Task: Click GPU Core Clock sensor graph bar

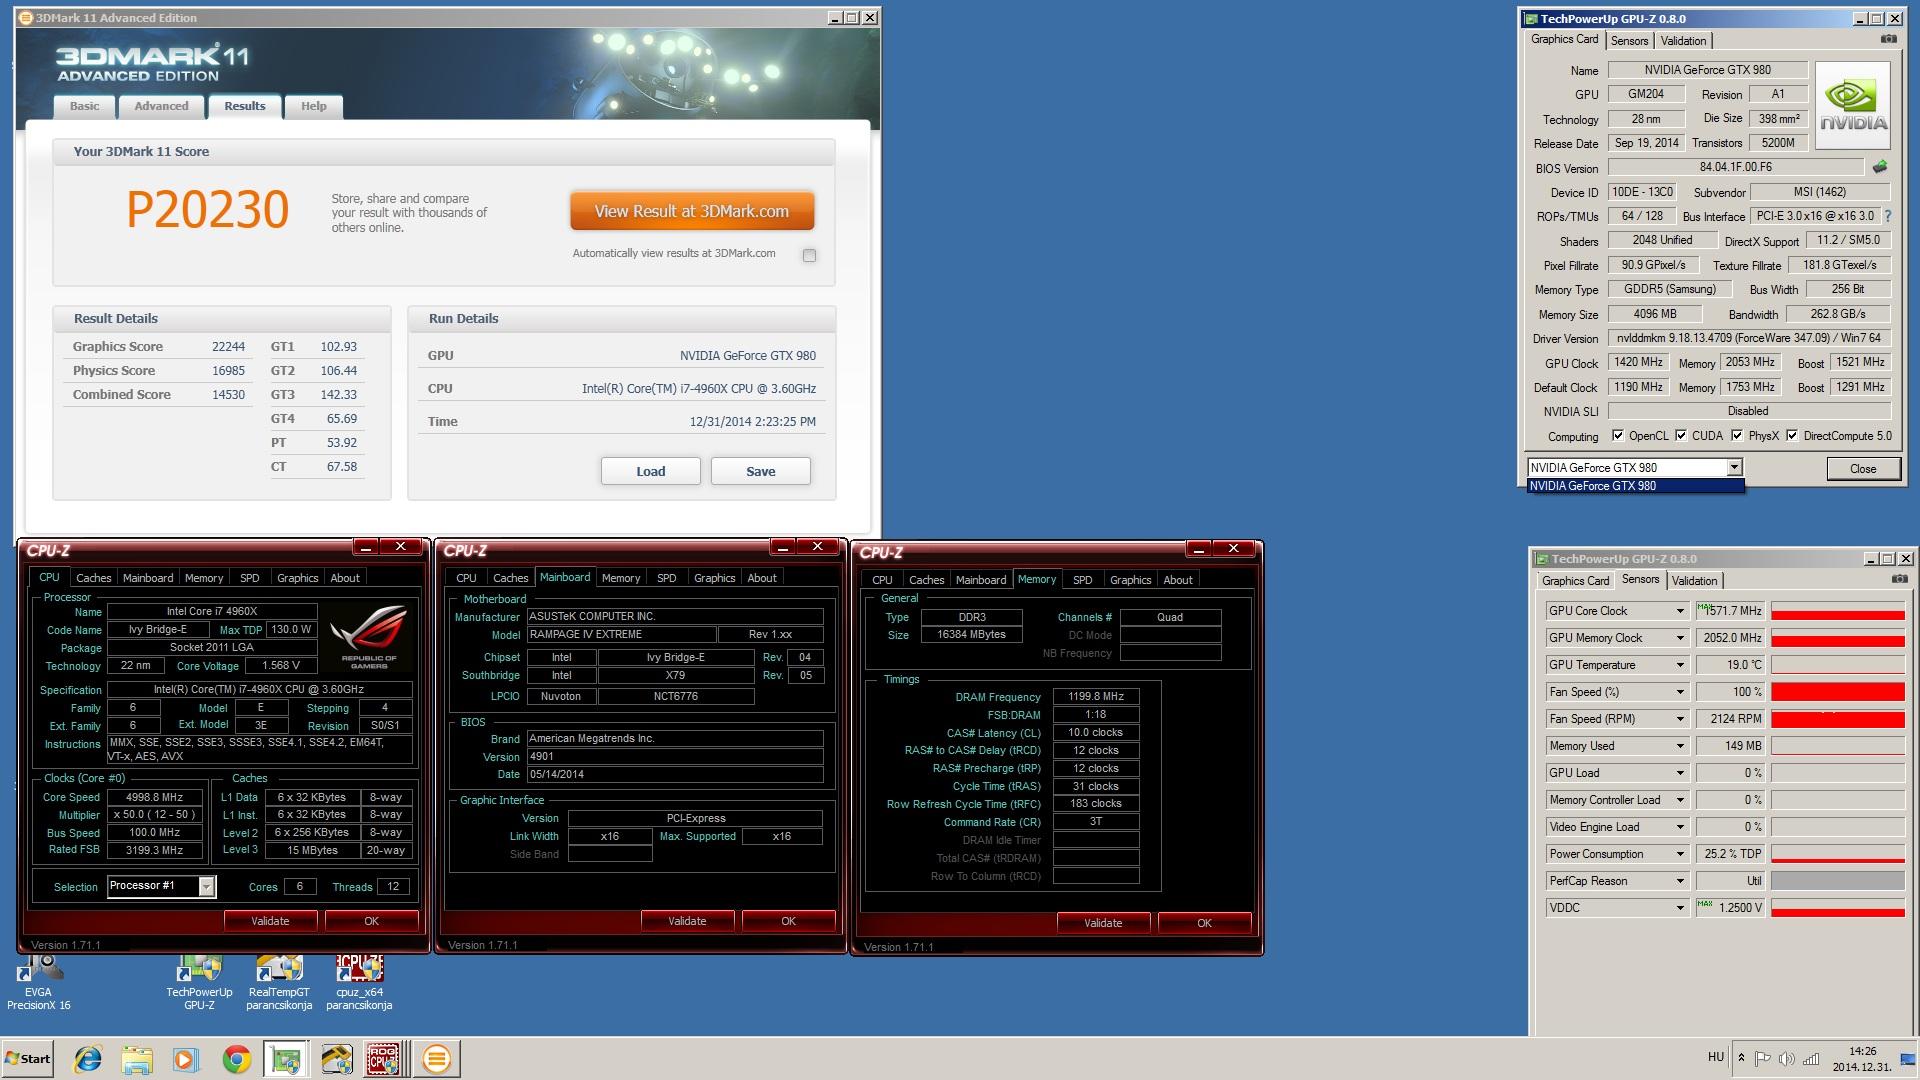Action: click(x=1837, y=611)
